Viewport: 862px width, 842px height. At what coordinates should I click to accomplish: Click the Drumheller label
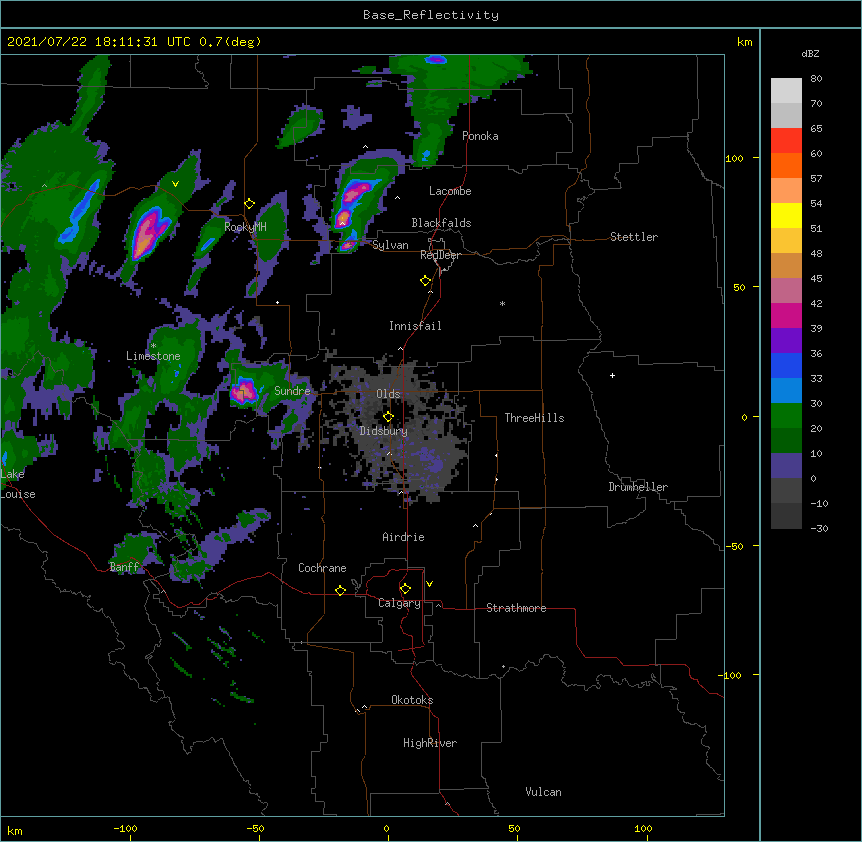point(638,487)
